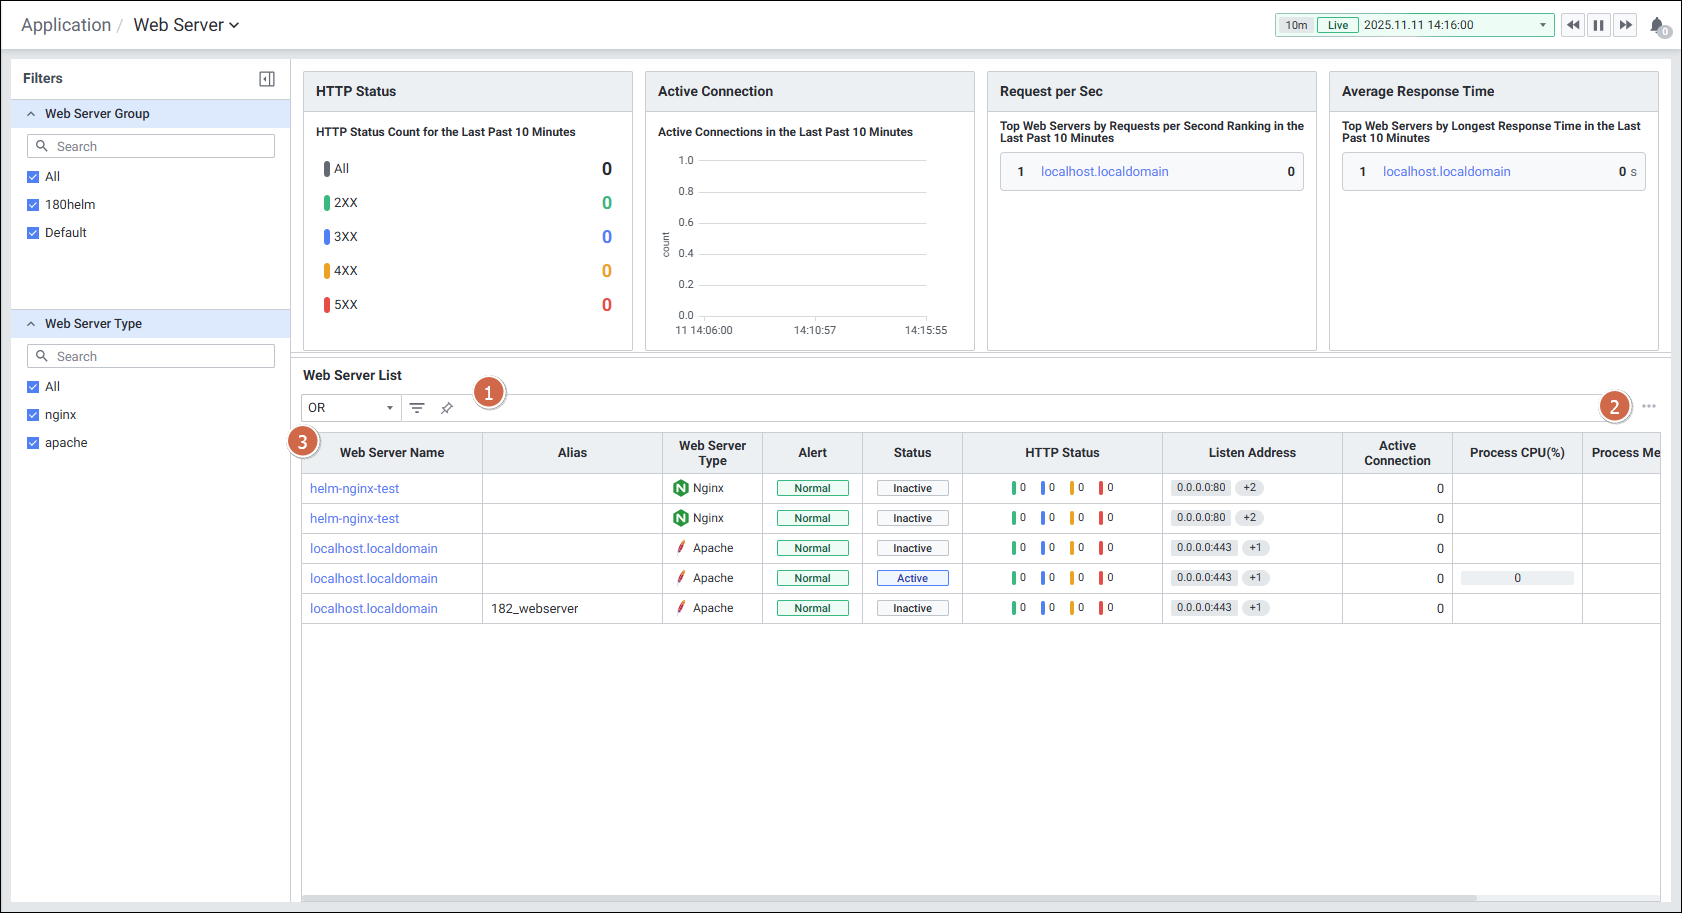
Task: Click the notification bell icon
Action: pos(1657,26)
